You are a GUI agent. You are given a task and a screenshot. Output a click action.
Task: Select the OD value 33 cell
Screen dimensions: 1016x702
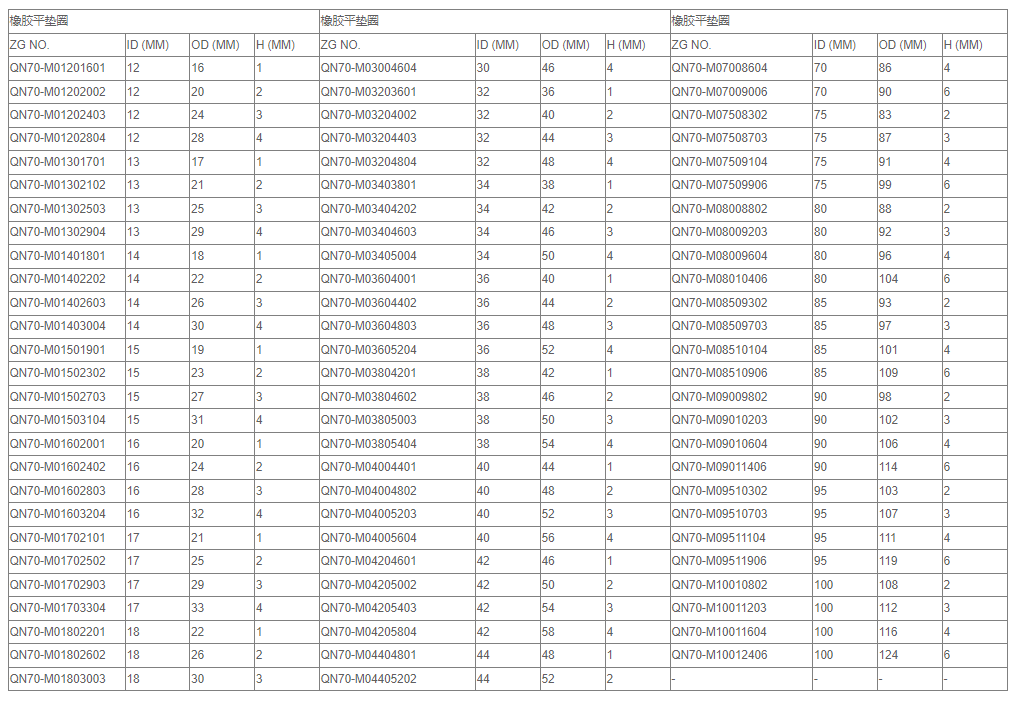(x=198, y=608)
